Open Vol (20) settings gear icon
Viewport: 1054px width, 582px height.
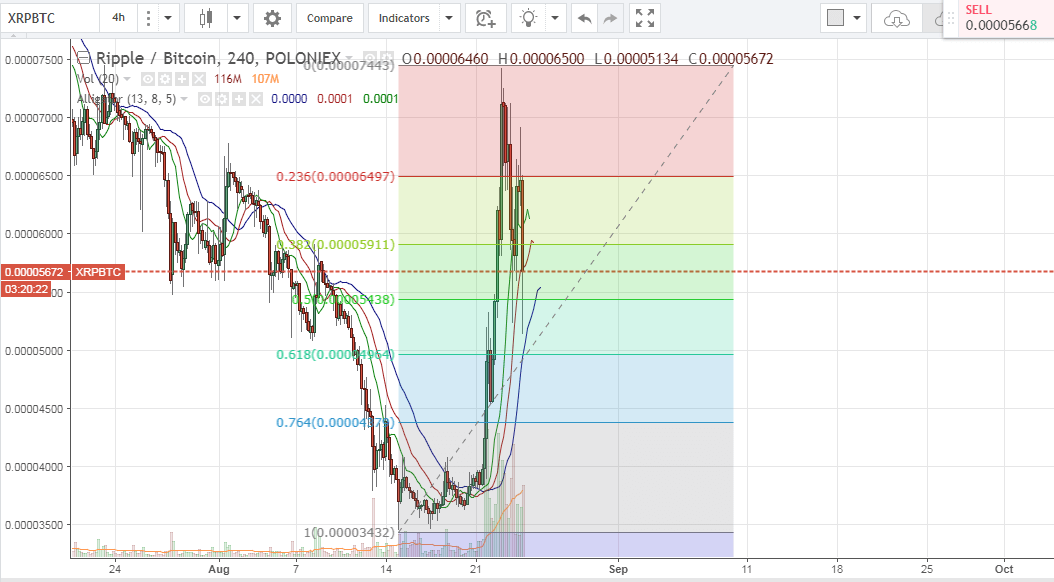point(165,79)
